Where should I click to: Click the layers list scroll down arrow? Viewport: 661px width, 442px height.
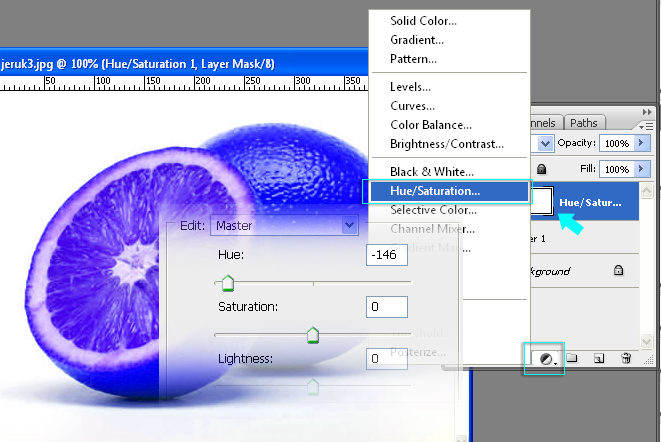[x=646, y=340]
